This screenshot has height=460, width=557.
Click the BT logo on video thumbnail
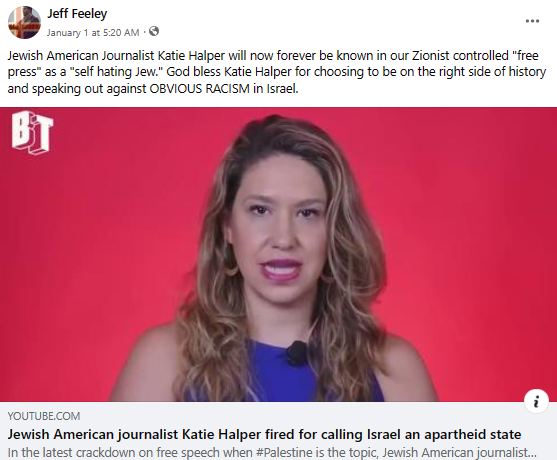tap(32, 133)
